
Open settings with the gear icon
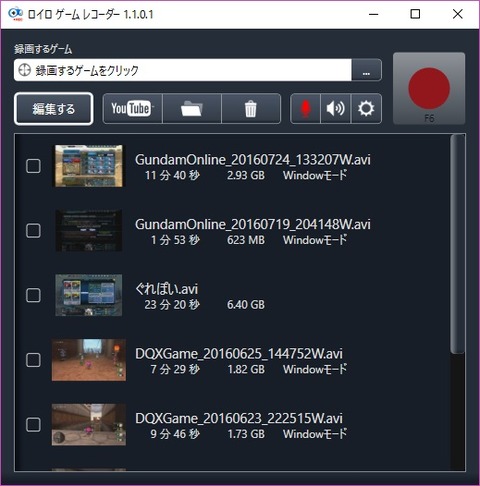pos(366,109)
